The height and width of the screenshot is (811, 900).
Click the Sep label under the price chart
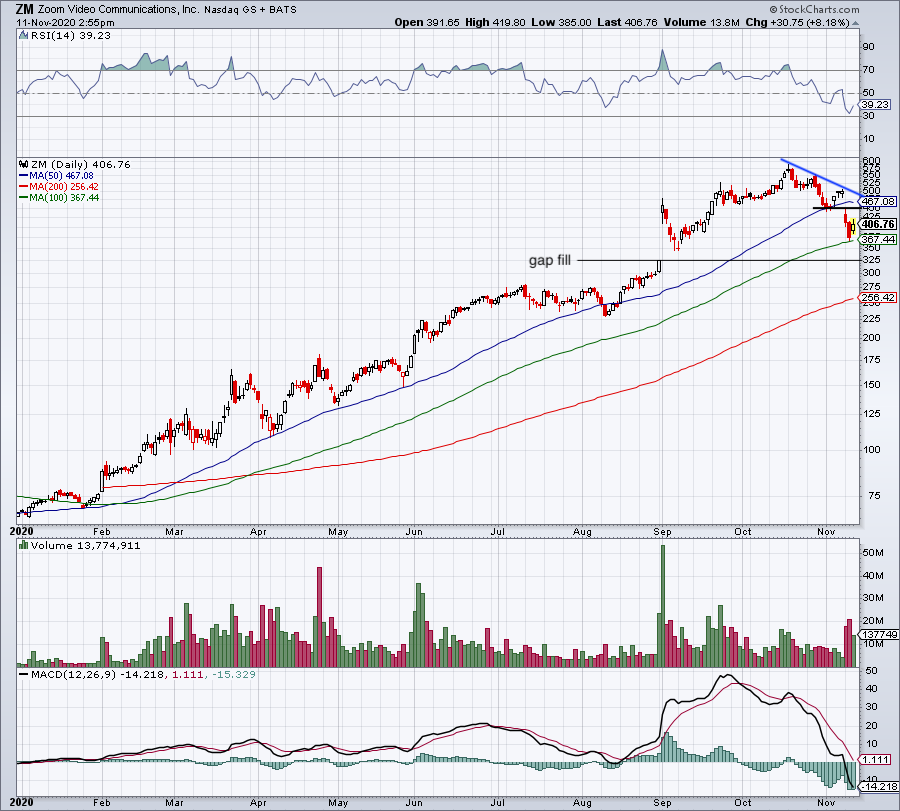(662, 531)
